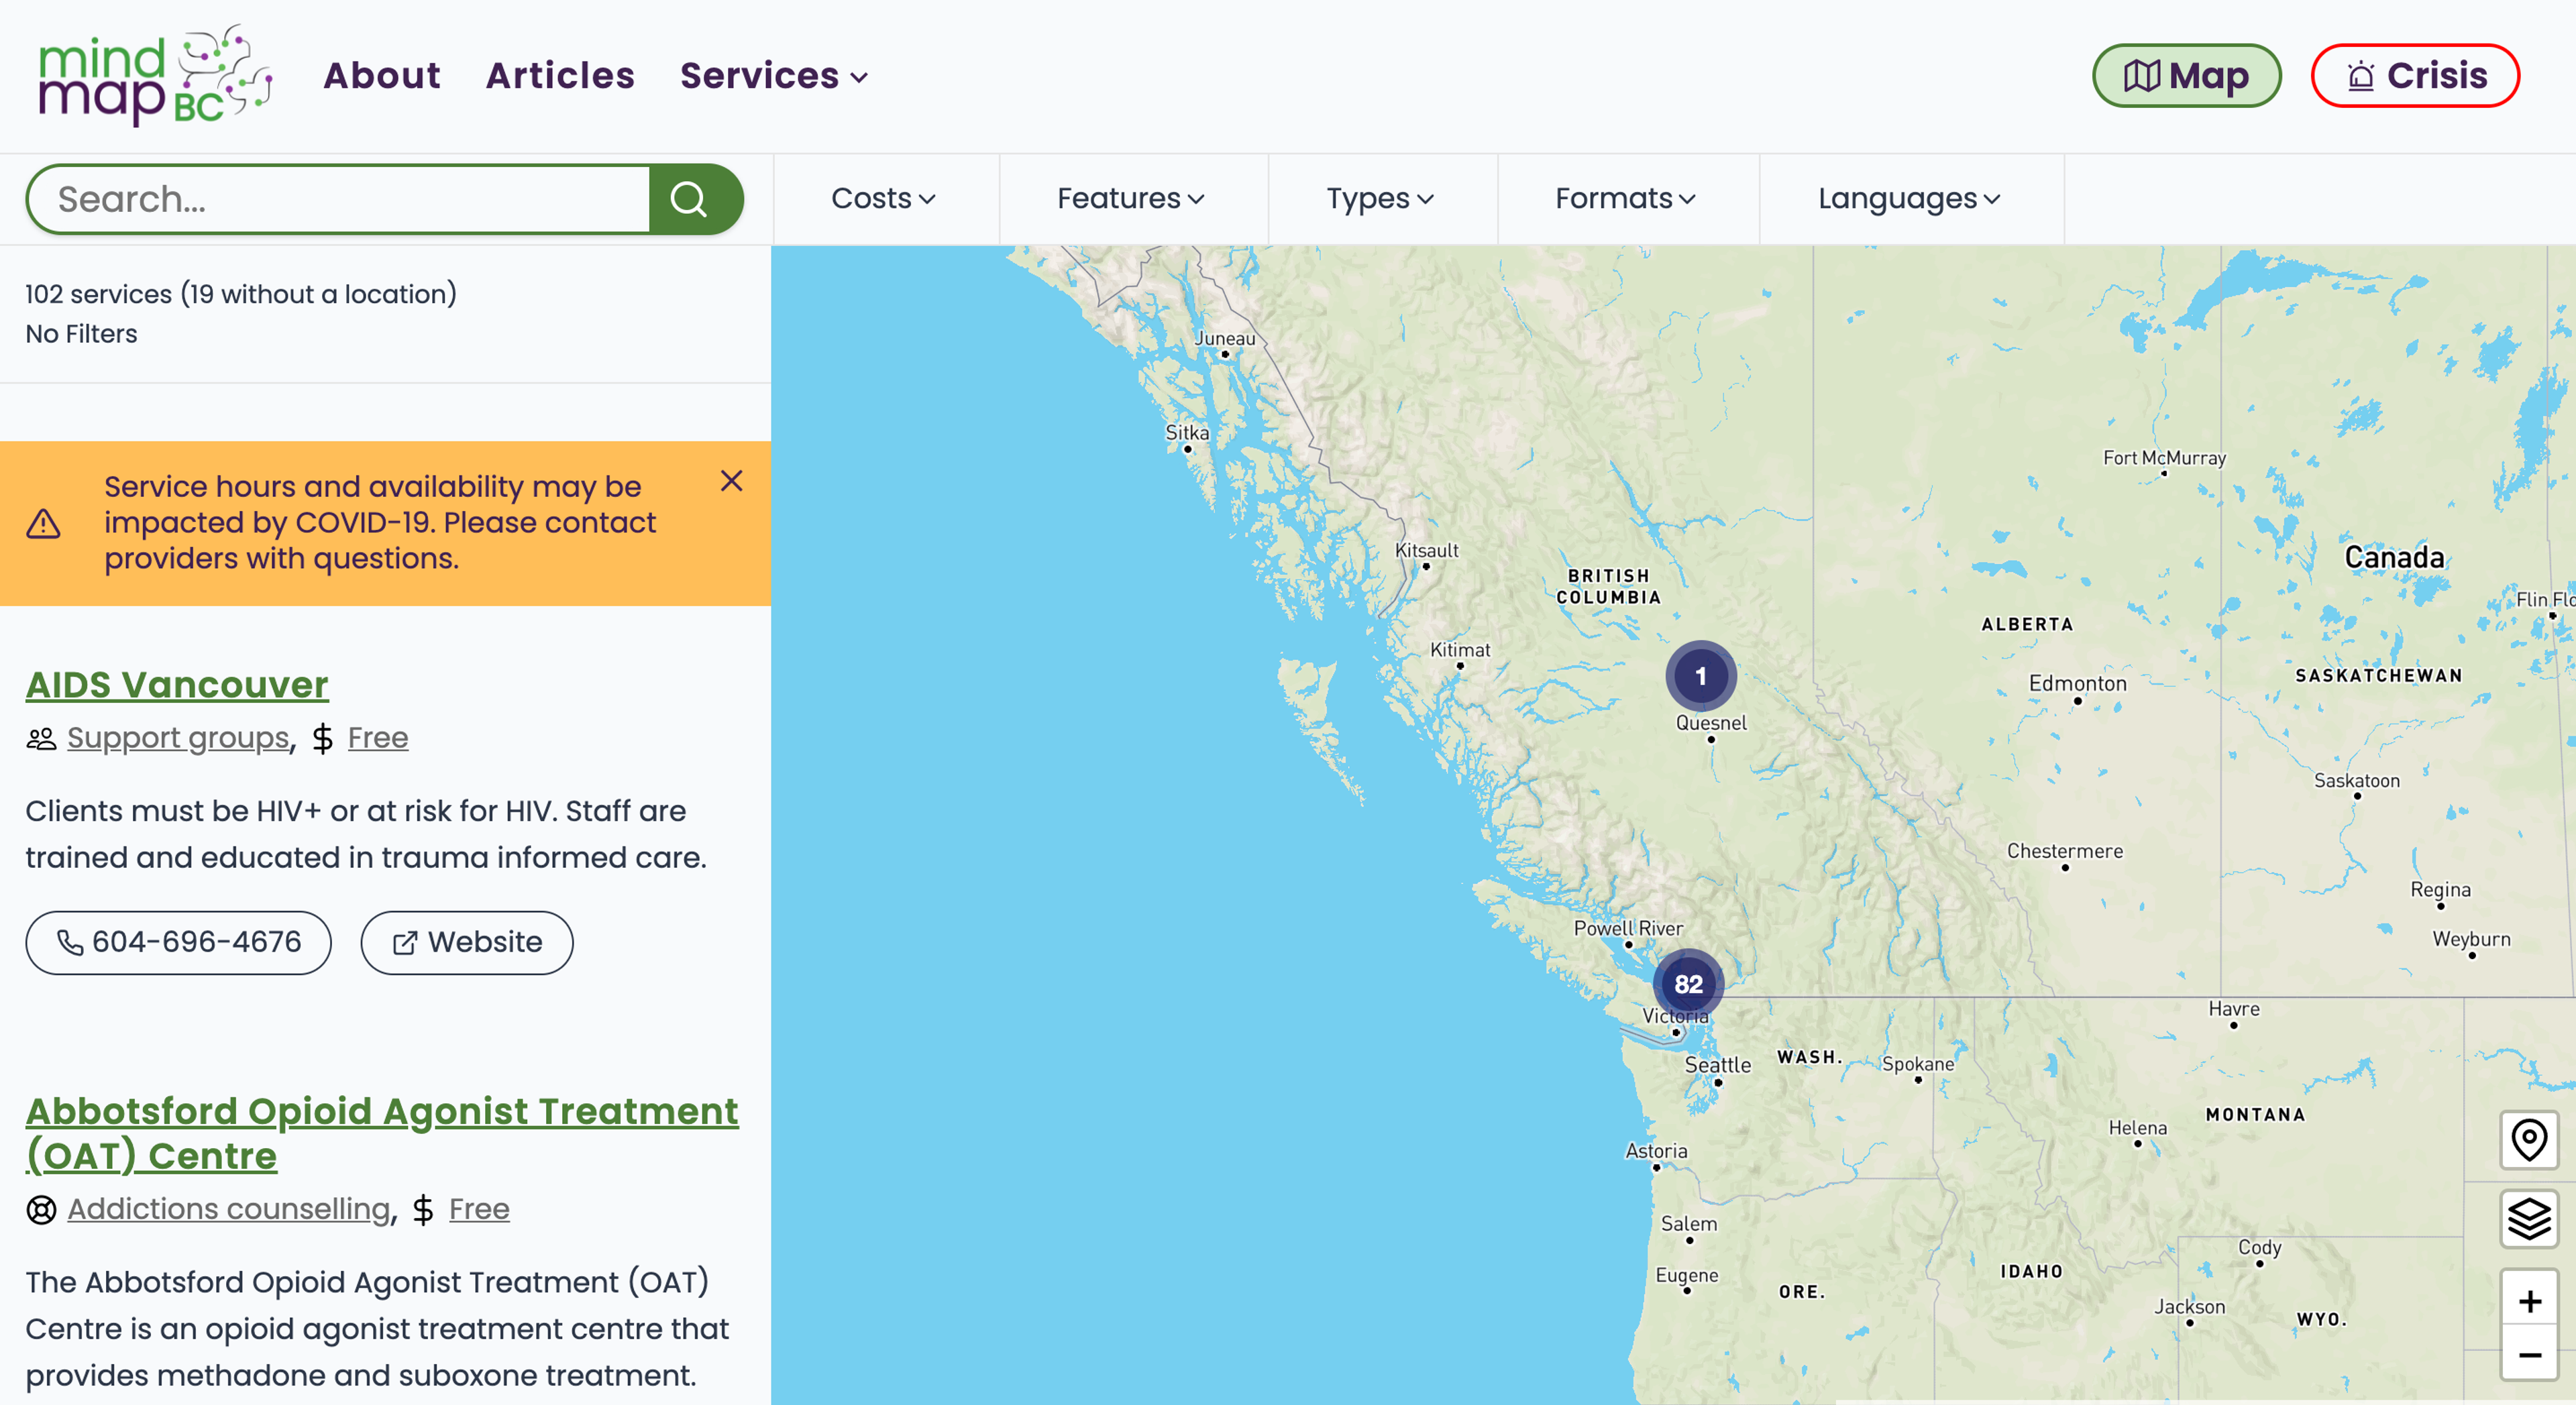Expand the Costs filter dropdown

(884, 199)
